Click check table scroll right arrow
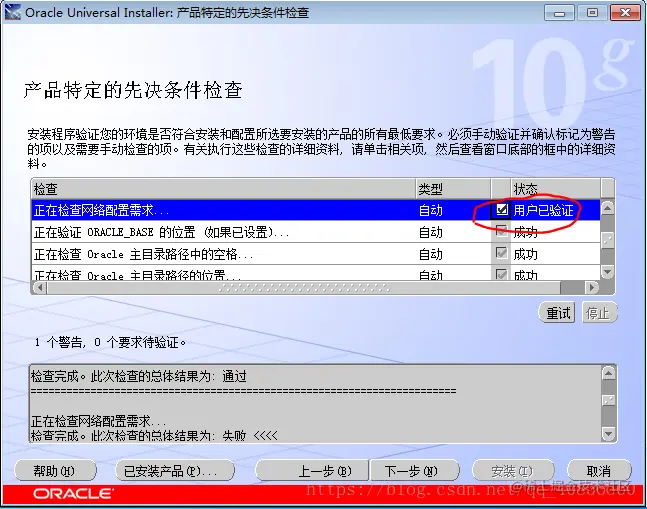 pyautogui.click(x=593, y=287)
